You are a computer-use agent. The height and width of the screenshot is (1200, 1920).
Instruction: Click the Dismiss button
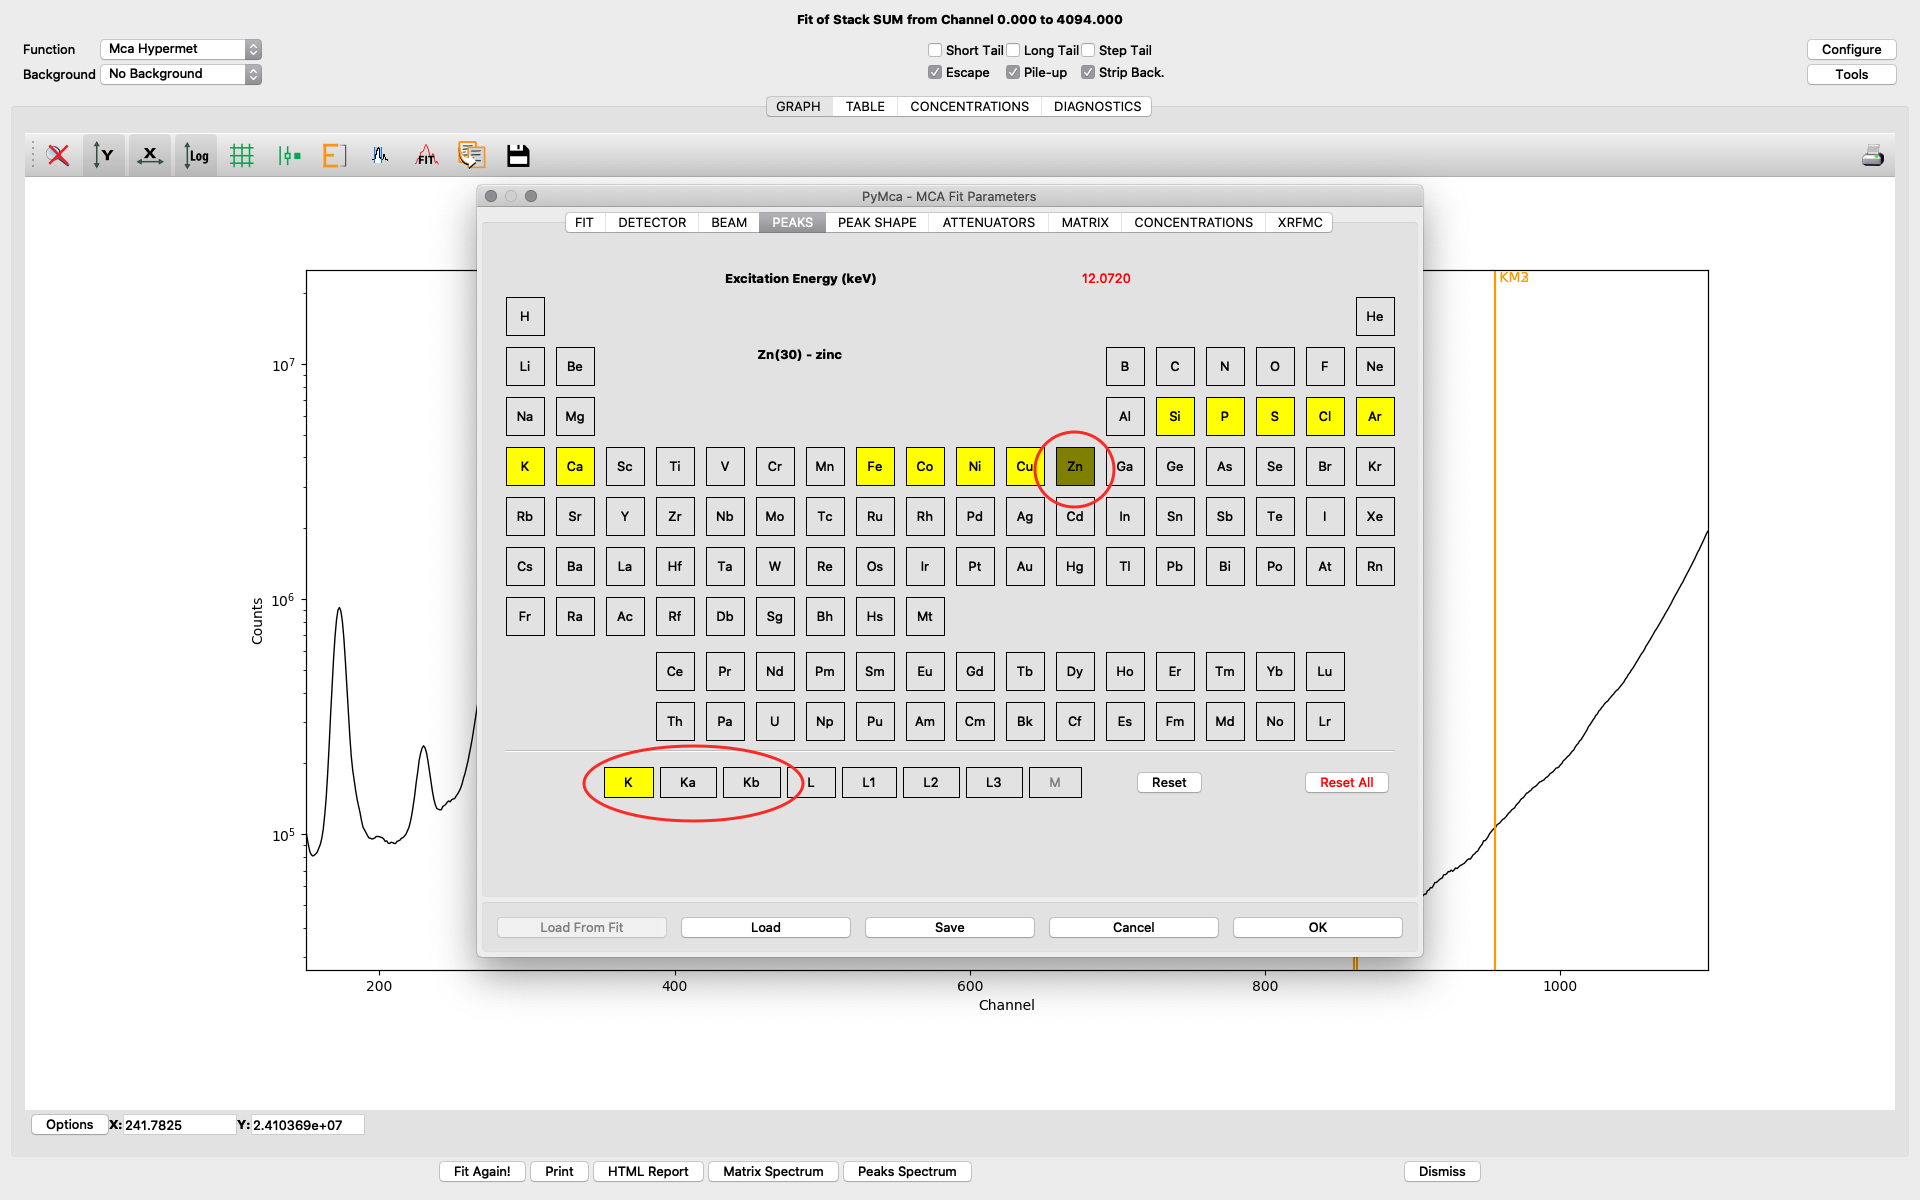click(x=1442, y=1171)
